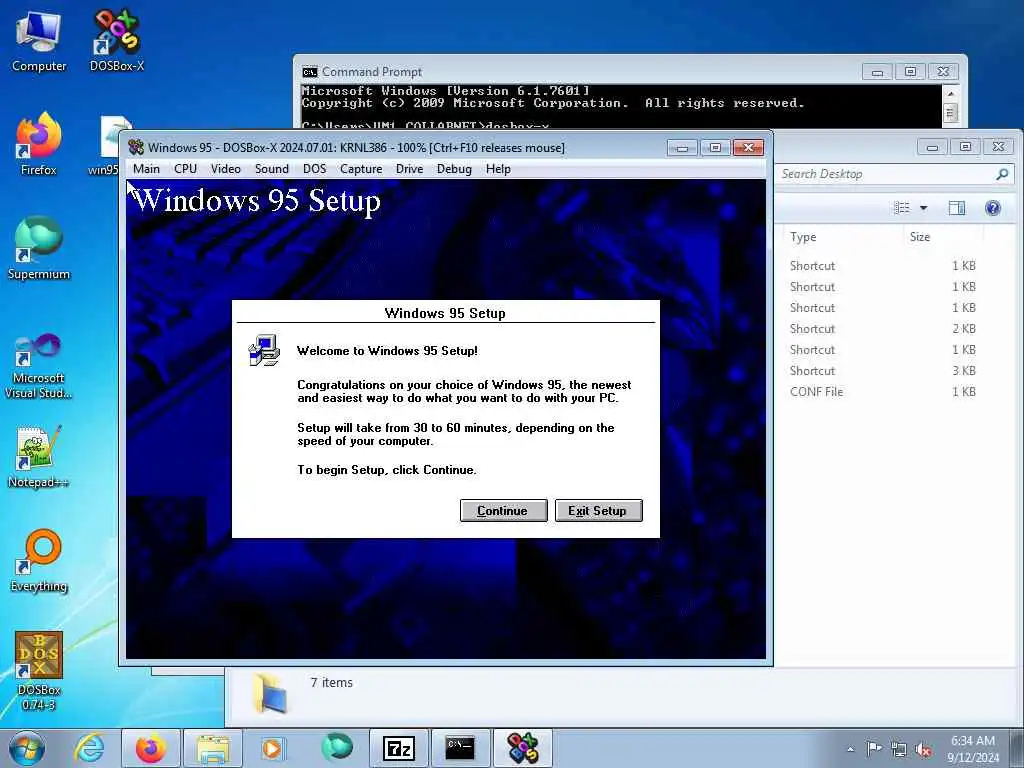Click the Explorer search magnifier icon
1024x768 pixels.
coord(1002,174)
